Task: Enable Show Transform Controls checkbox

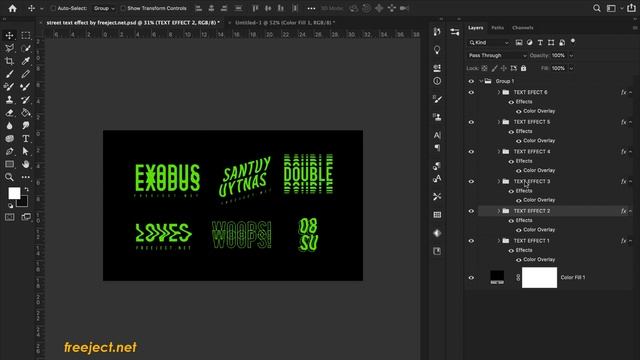Action: (123, 8)
